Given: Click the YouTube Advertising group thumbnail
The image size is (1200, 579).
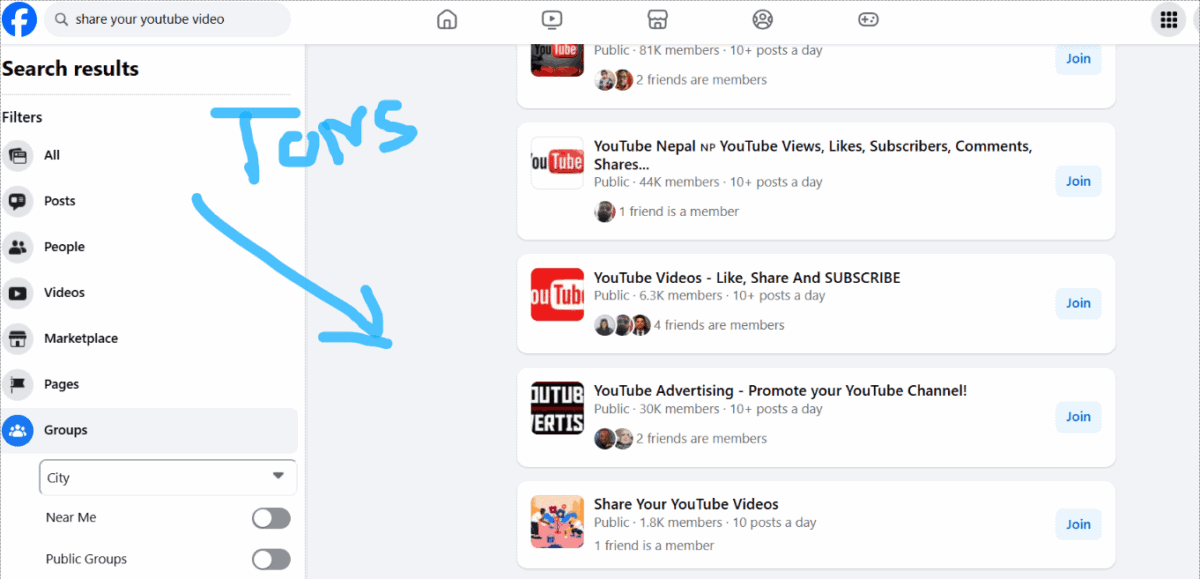Looking at the screenshot, I should point(557,408).
